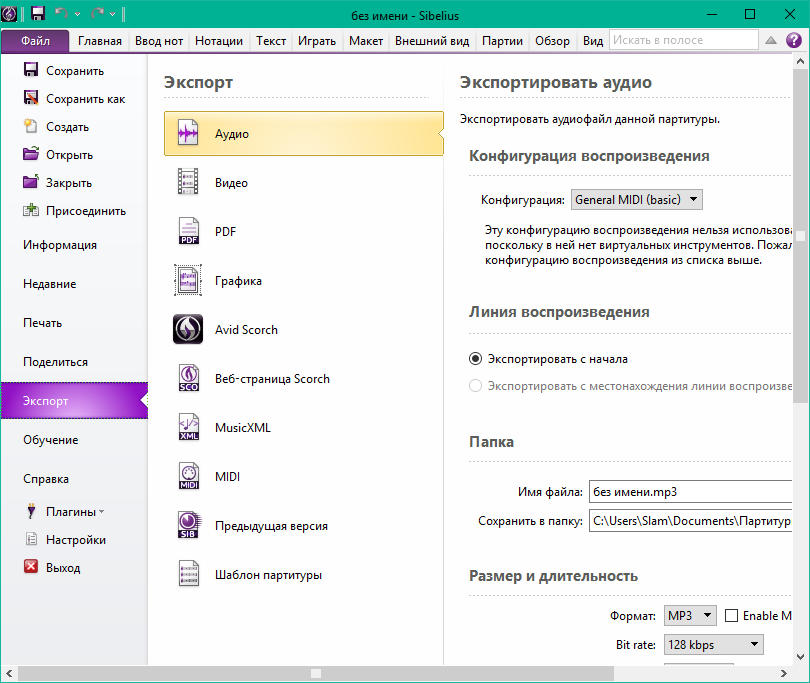
Task: Select Создать to create a new score
Action: coord(56,127)
